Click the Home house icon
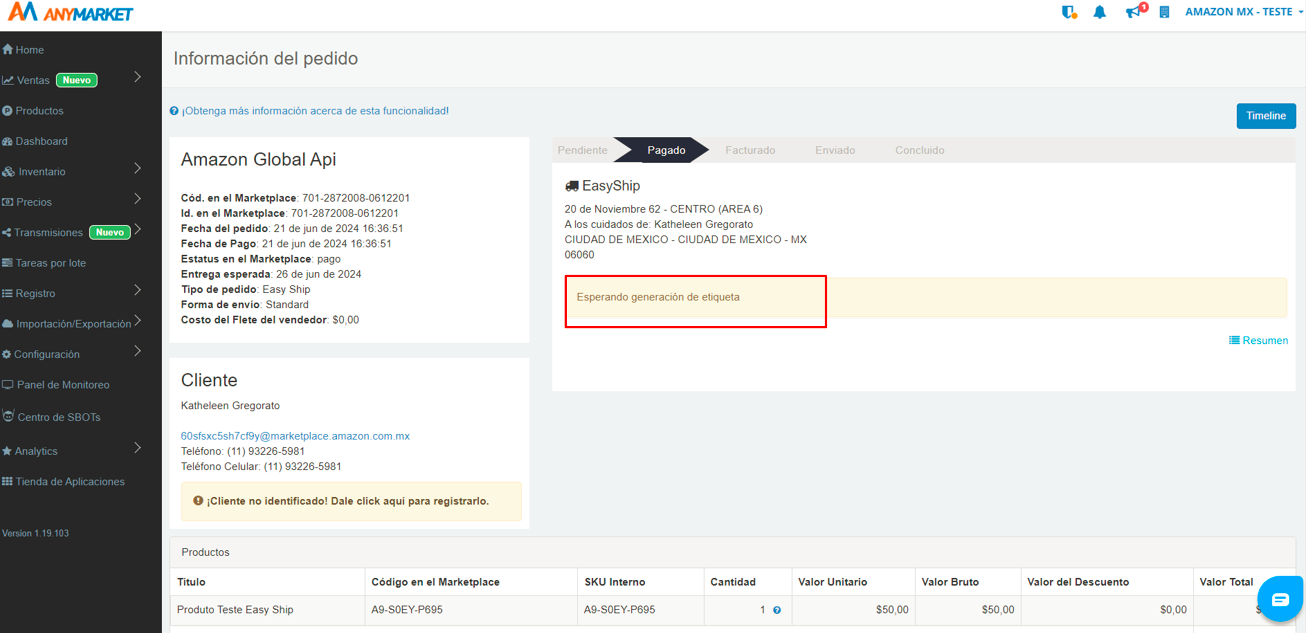The height and width of the screenshot is (633, 1306). [8, 50]
